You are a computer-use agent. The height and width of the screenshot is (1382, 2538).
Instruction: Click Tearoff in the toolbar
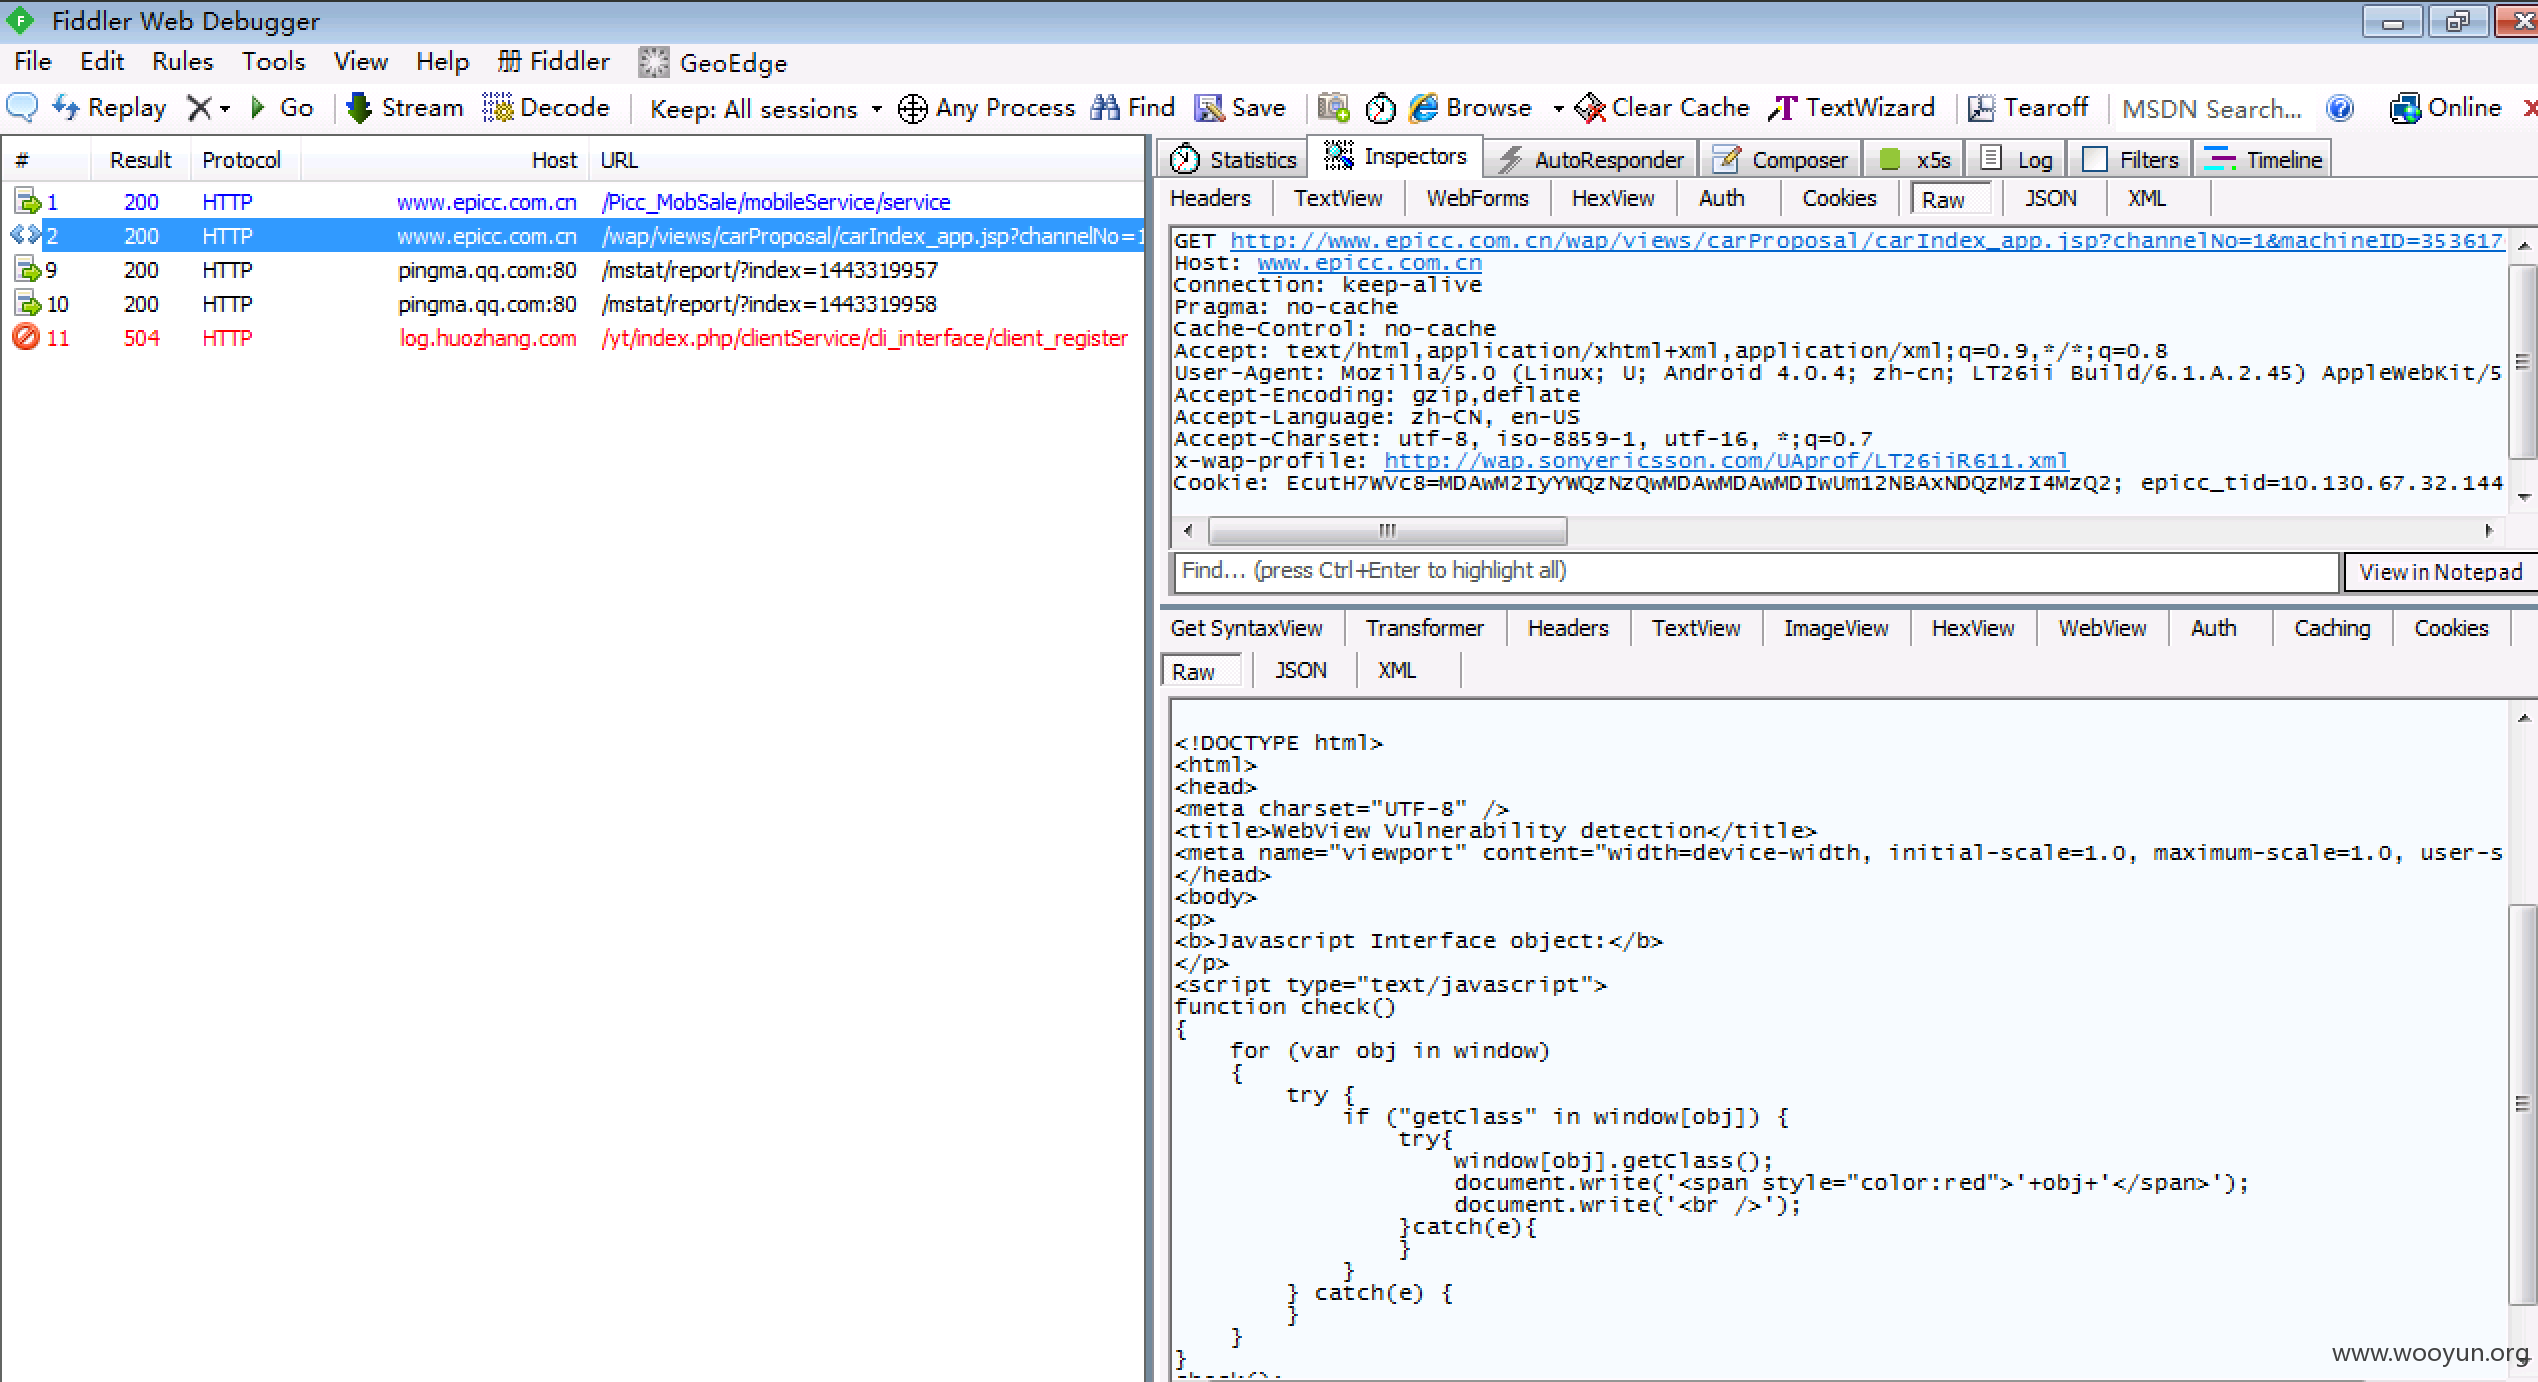[x=2028, y=107]
